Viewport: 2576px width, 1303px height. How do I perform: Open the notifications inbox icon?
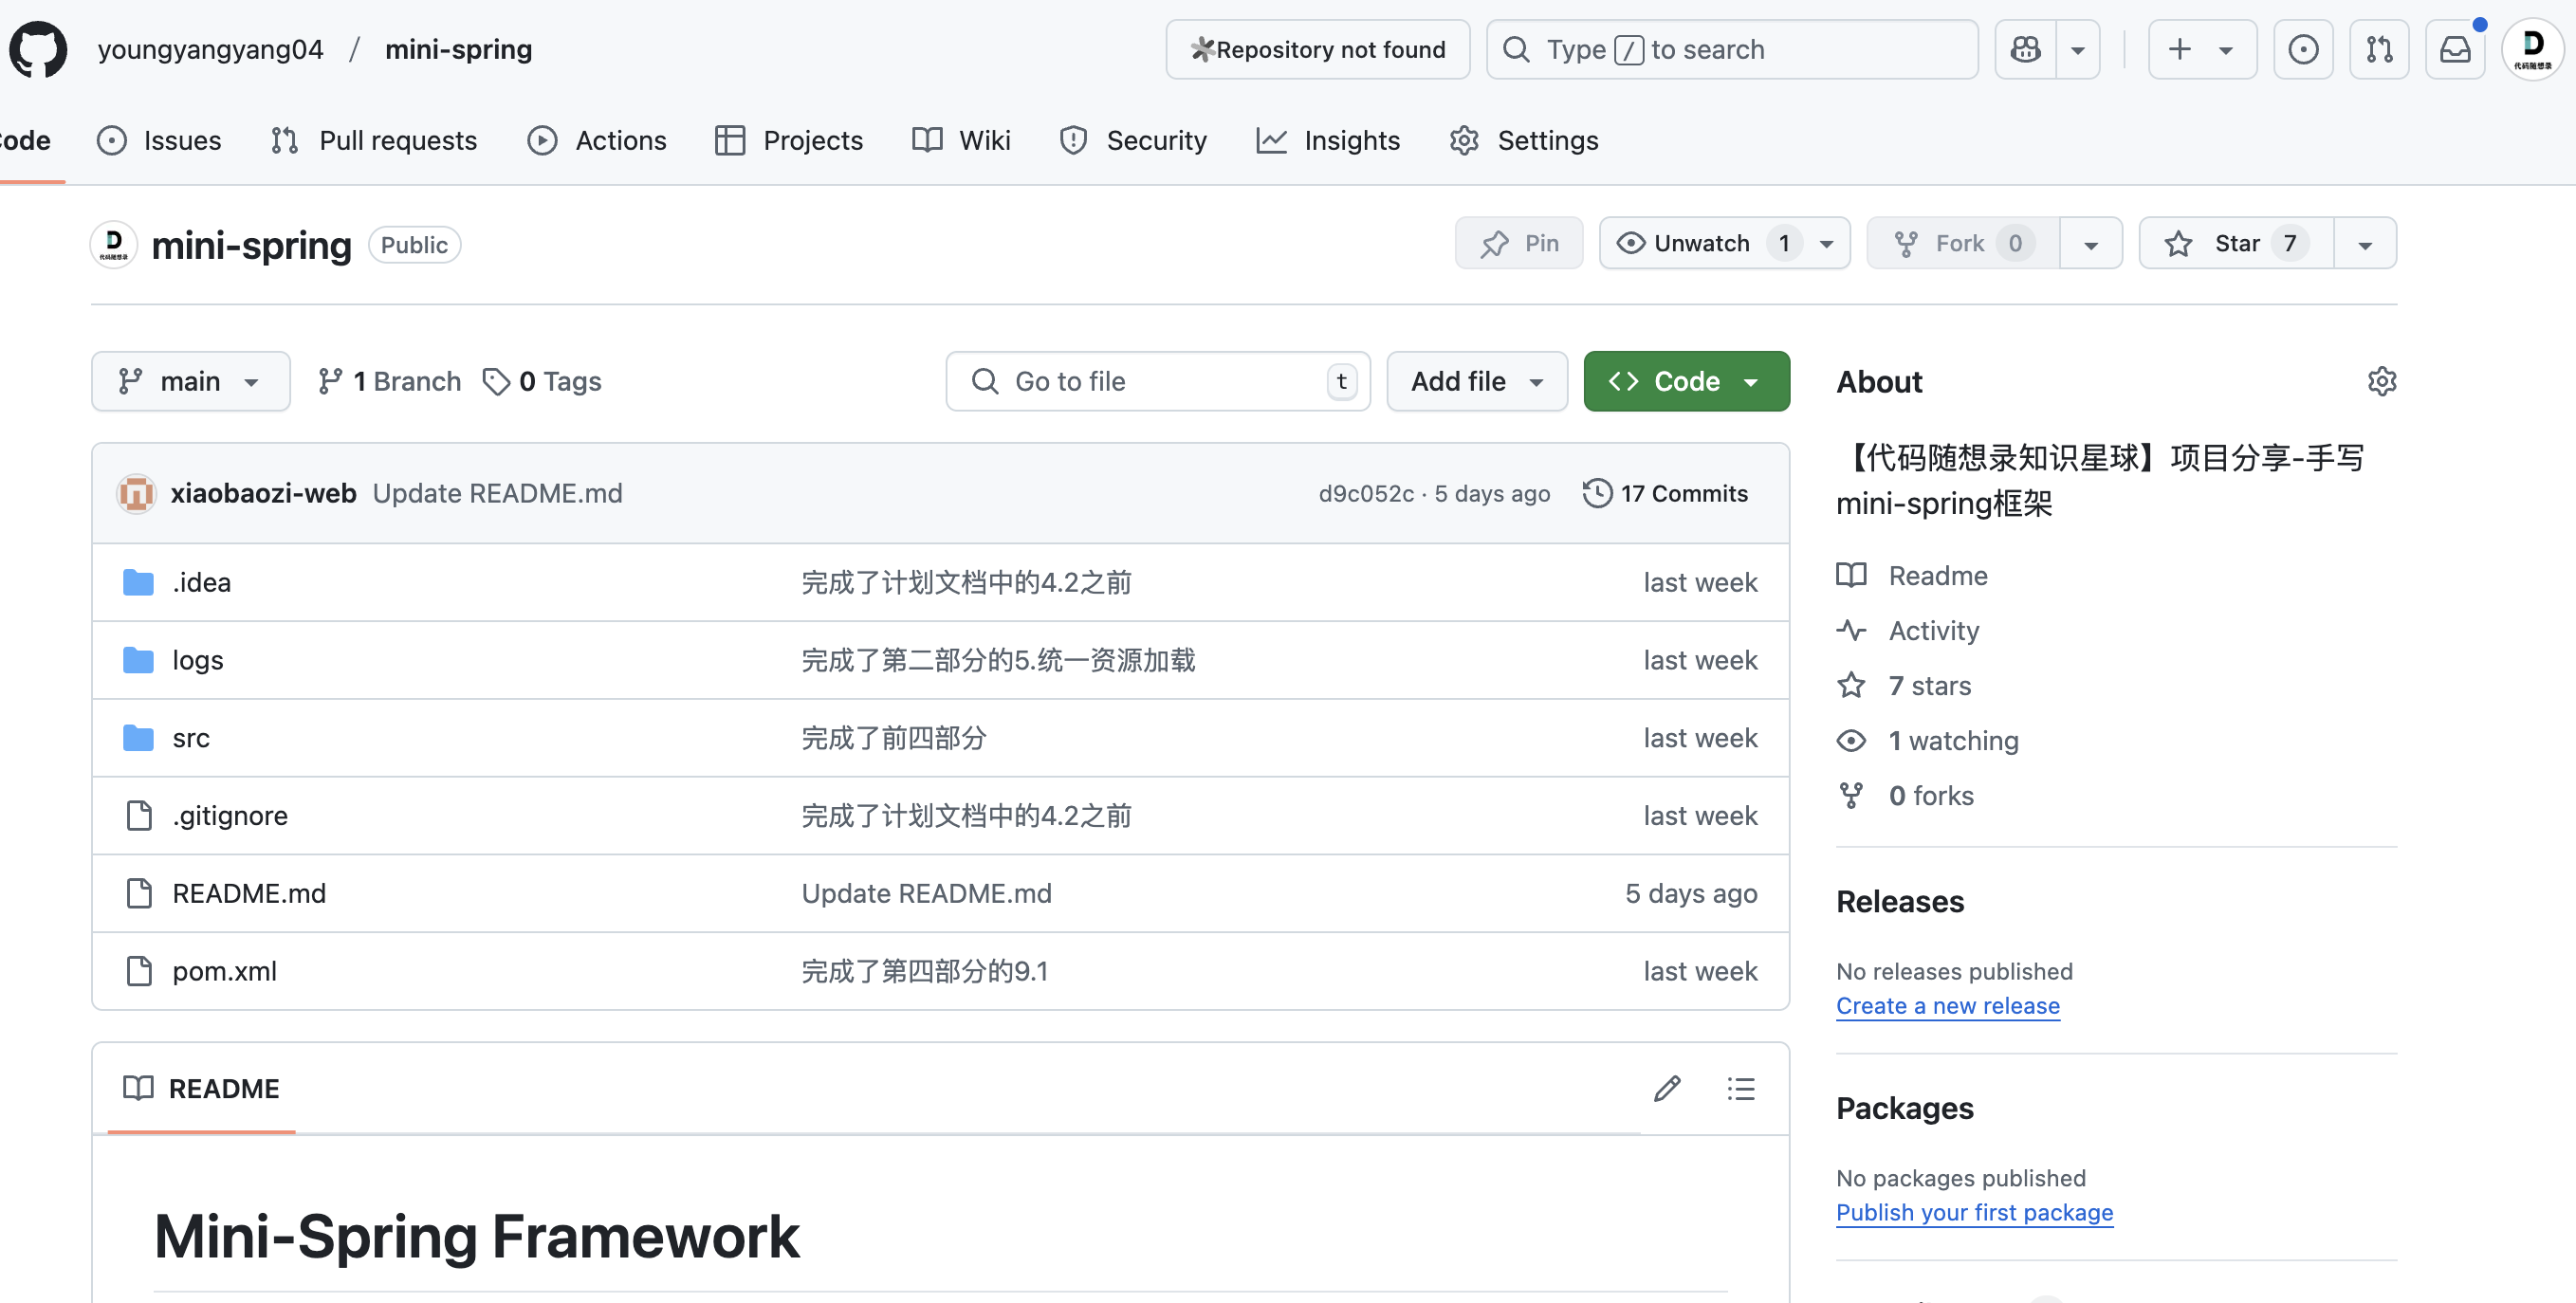(x=2455, y=49)
